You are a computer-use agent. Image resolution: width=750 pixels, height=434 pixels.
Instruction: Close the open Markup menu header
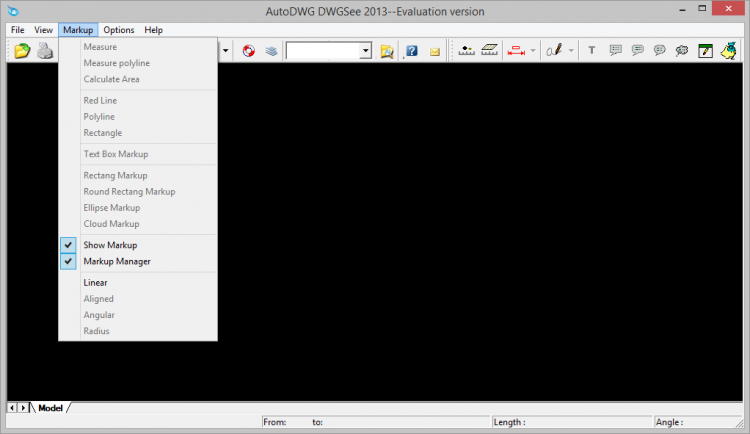(78, 30)
